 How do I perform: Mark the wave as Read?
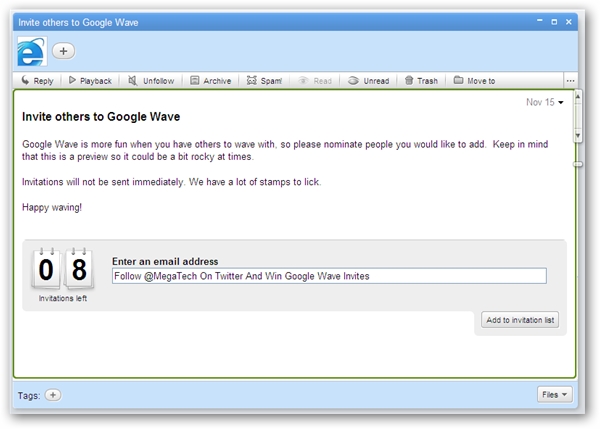[315, 81]
